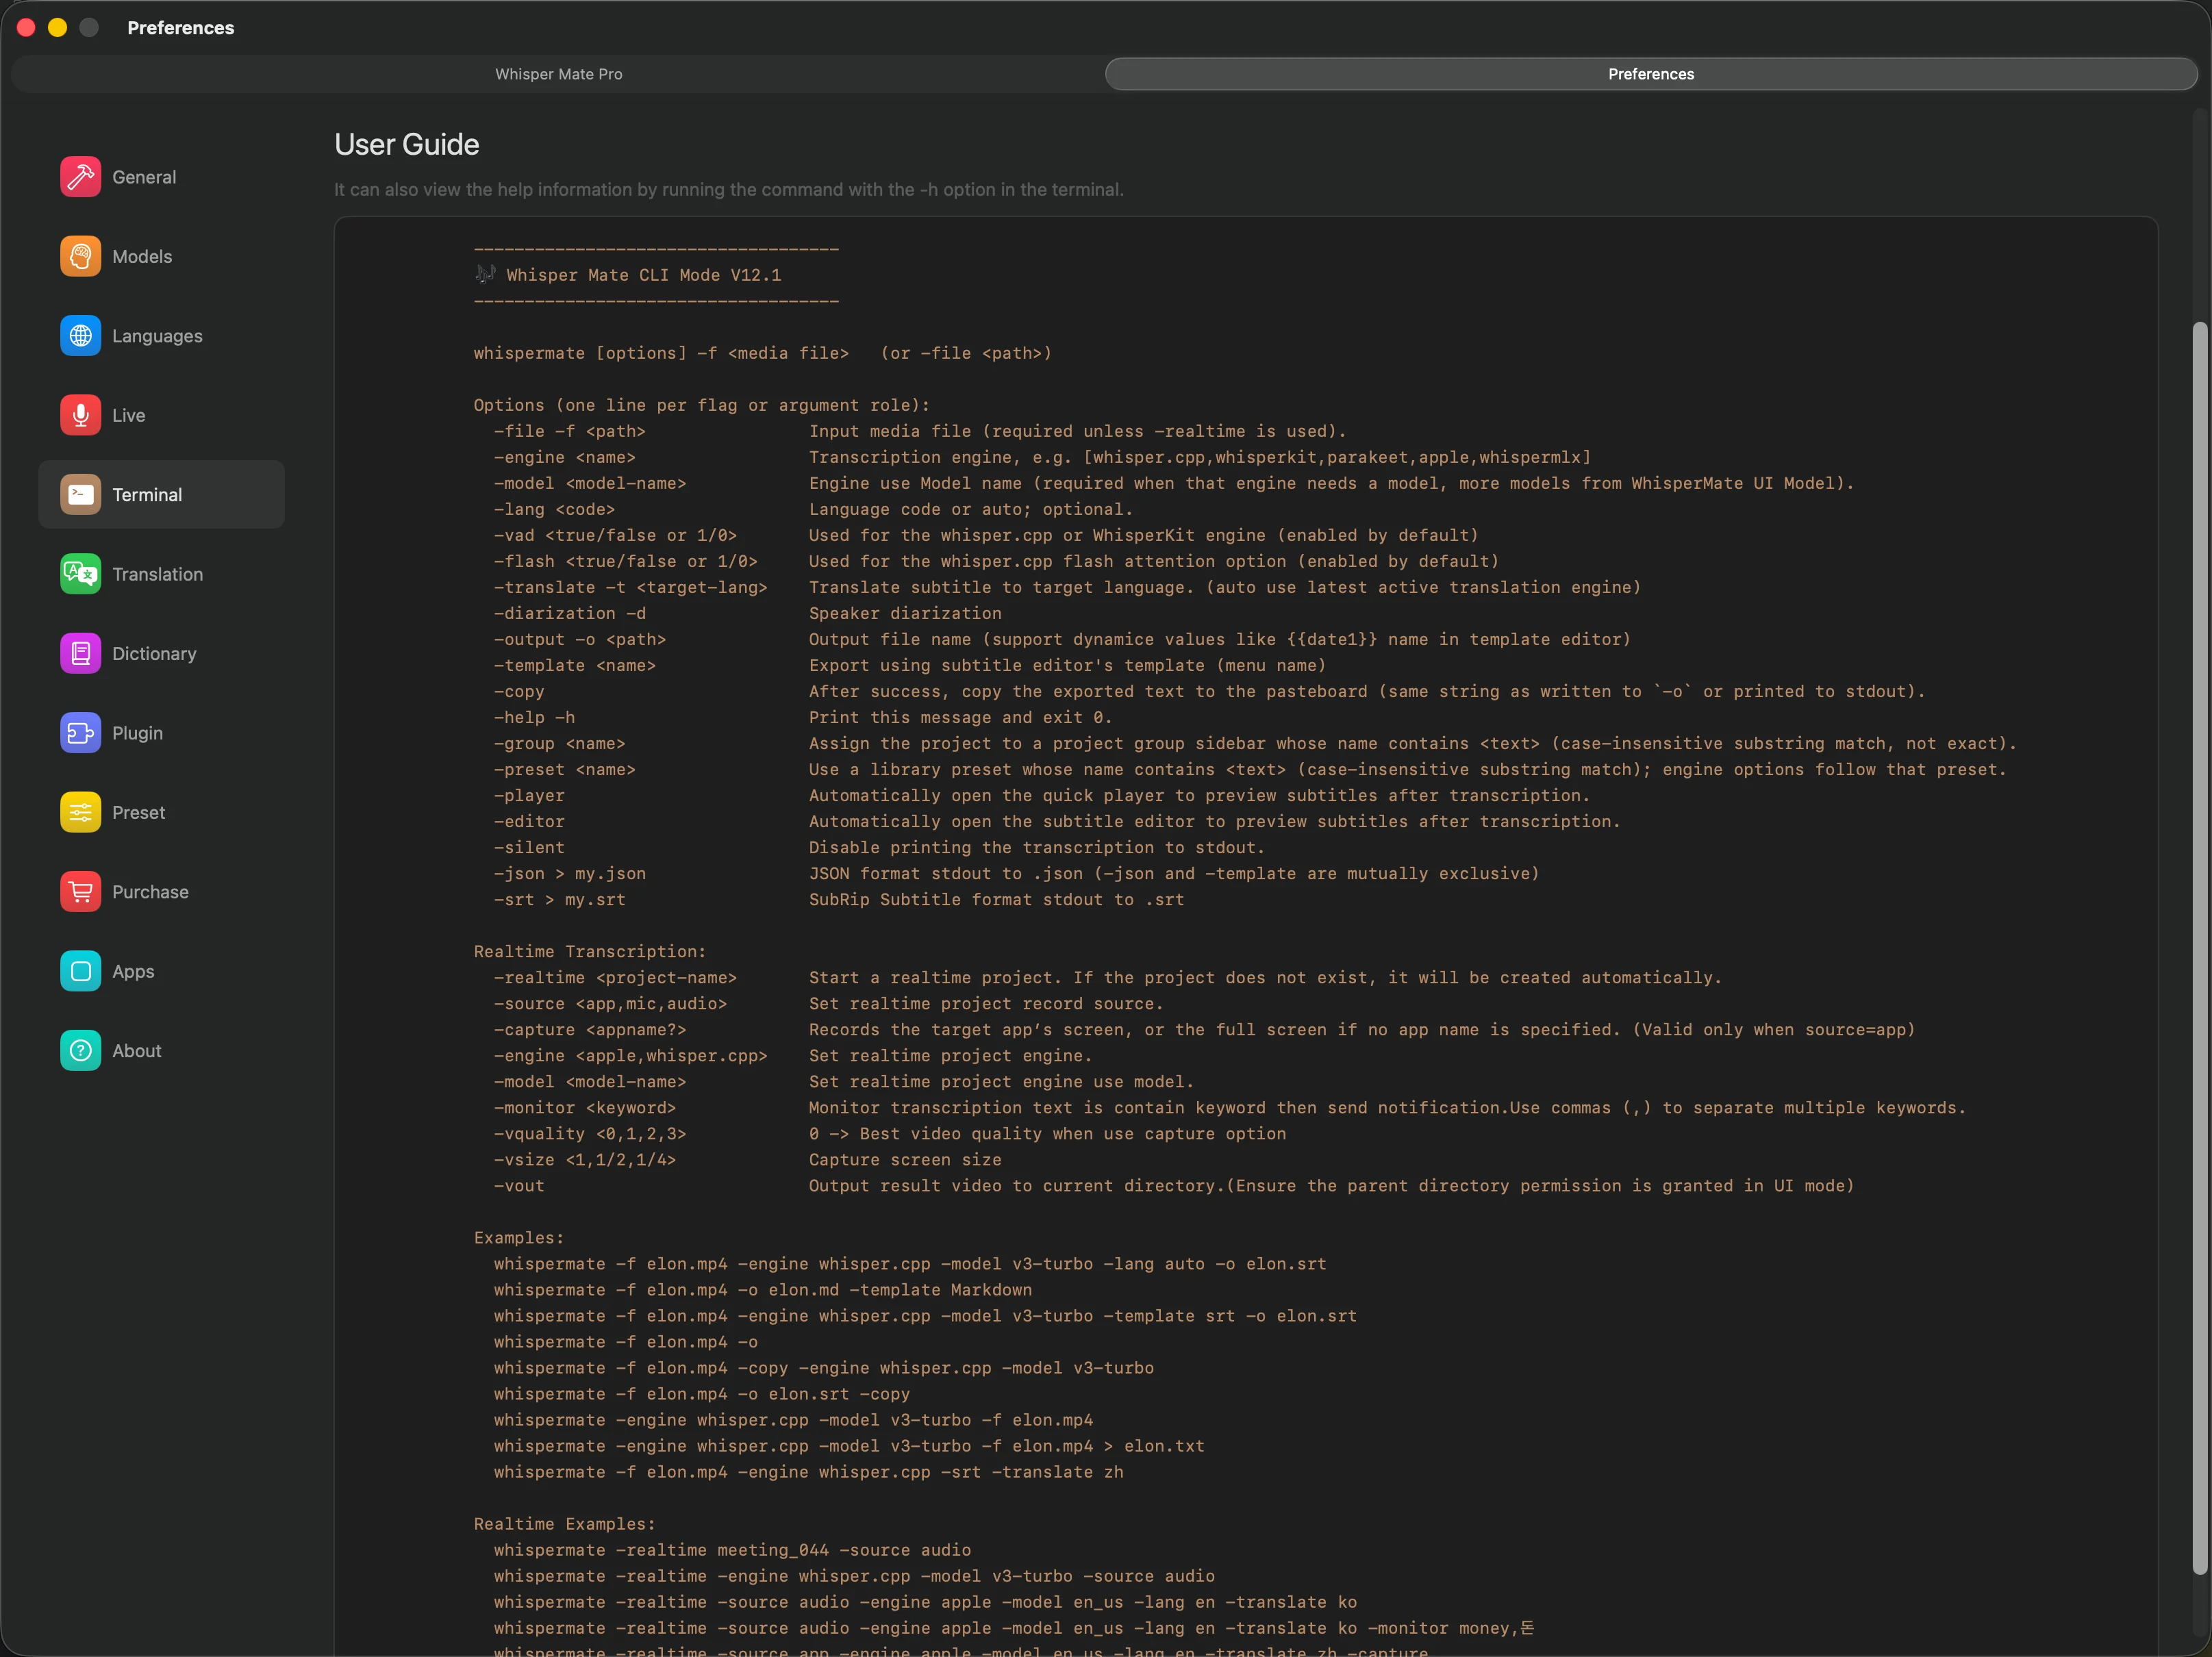Screen dimensions: 2212x1657
Task: Click the "-vad <true/false or 1/0>" option
Action: (x=616, y=535)
